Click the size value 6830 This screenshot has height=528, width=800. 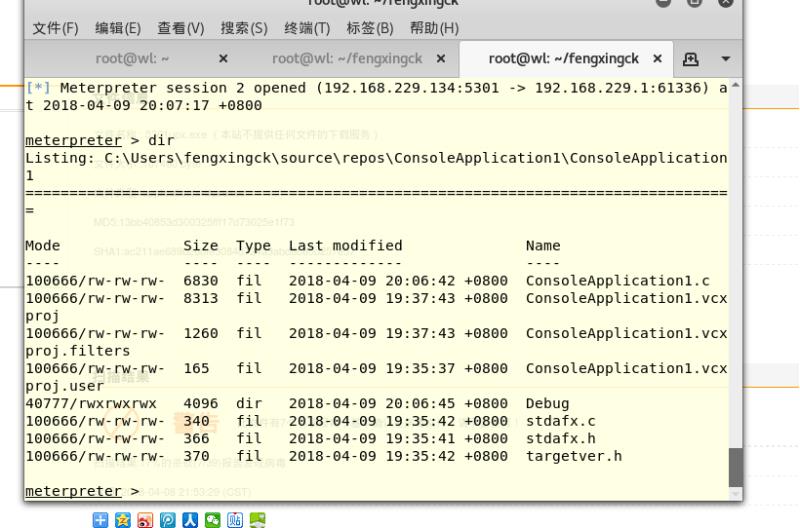[201, 281]
